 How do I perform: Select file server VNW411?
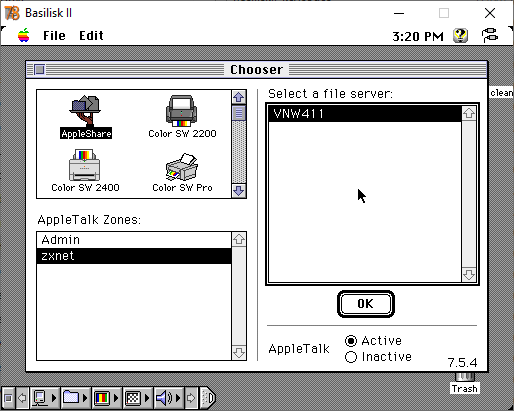coord(365,114)
